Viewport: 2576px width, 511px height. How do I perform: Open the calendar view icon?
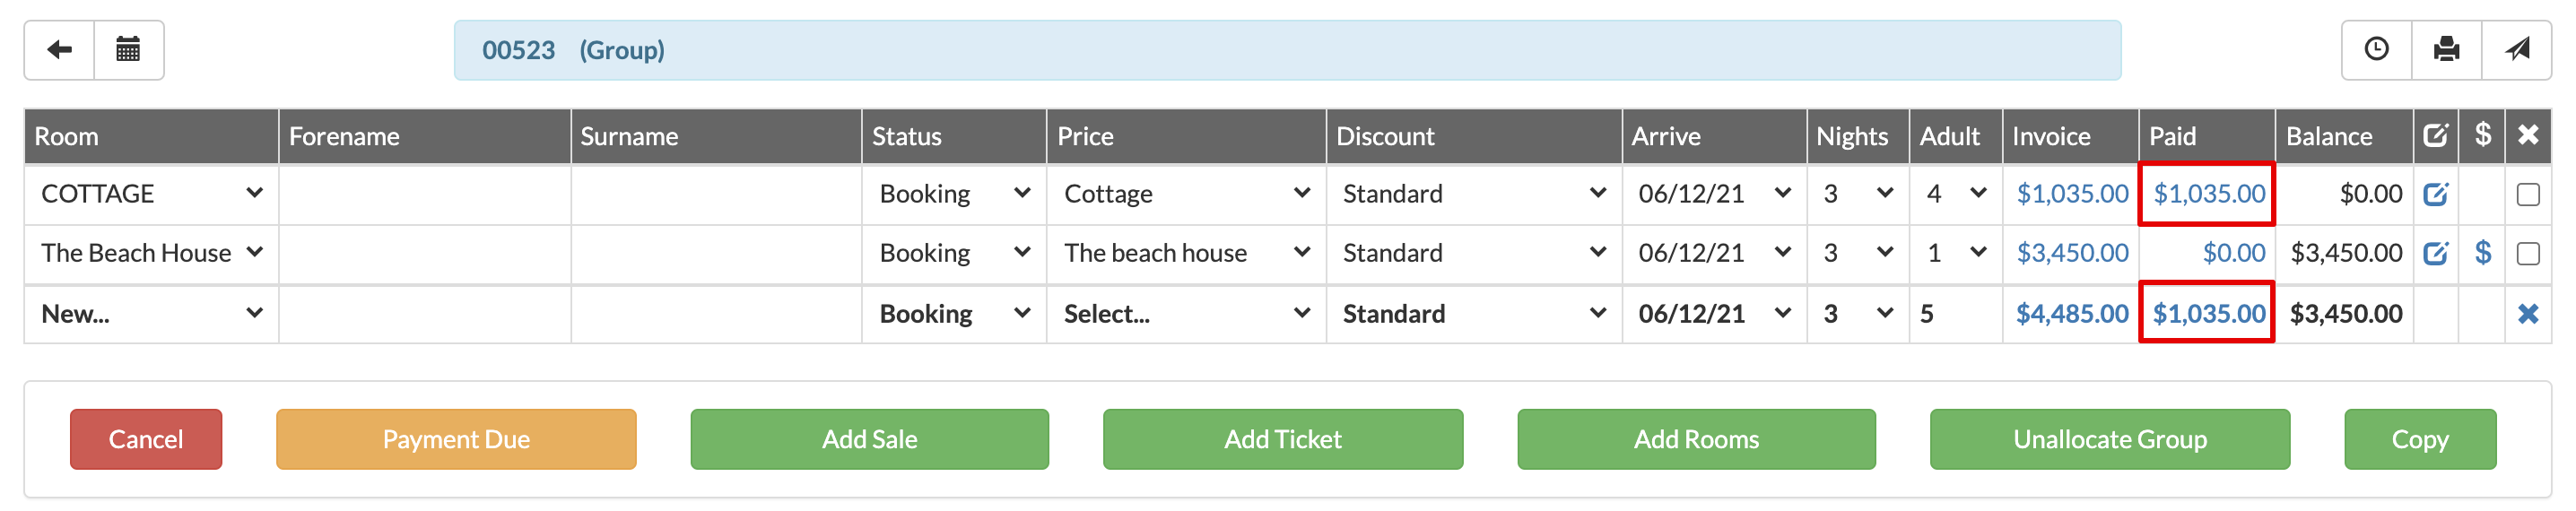(x=128, y=49)
